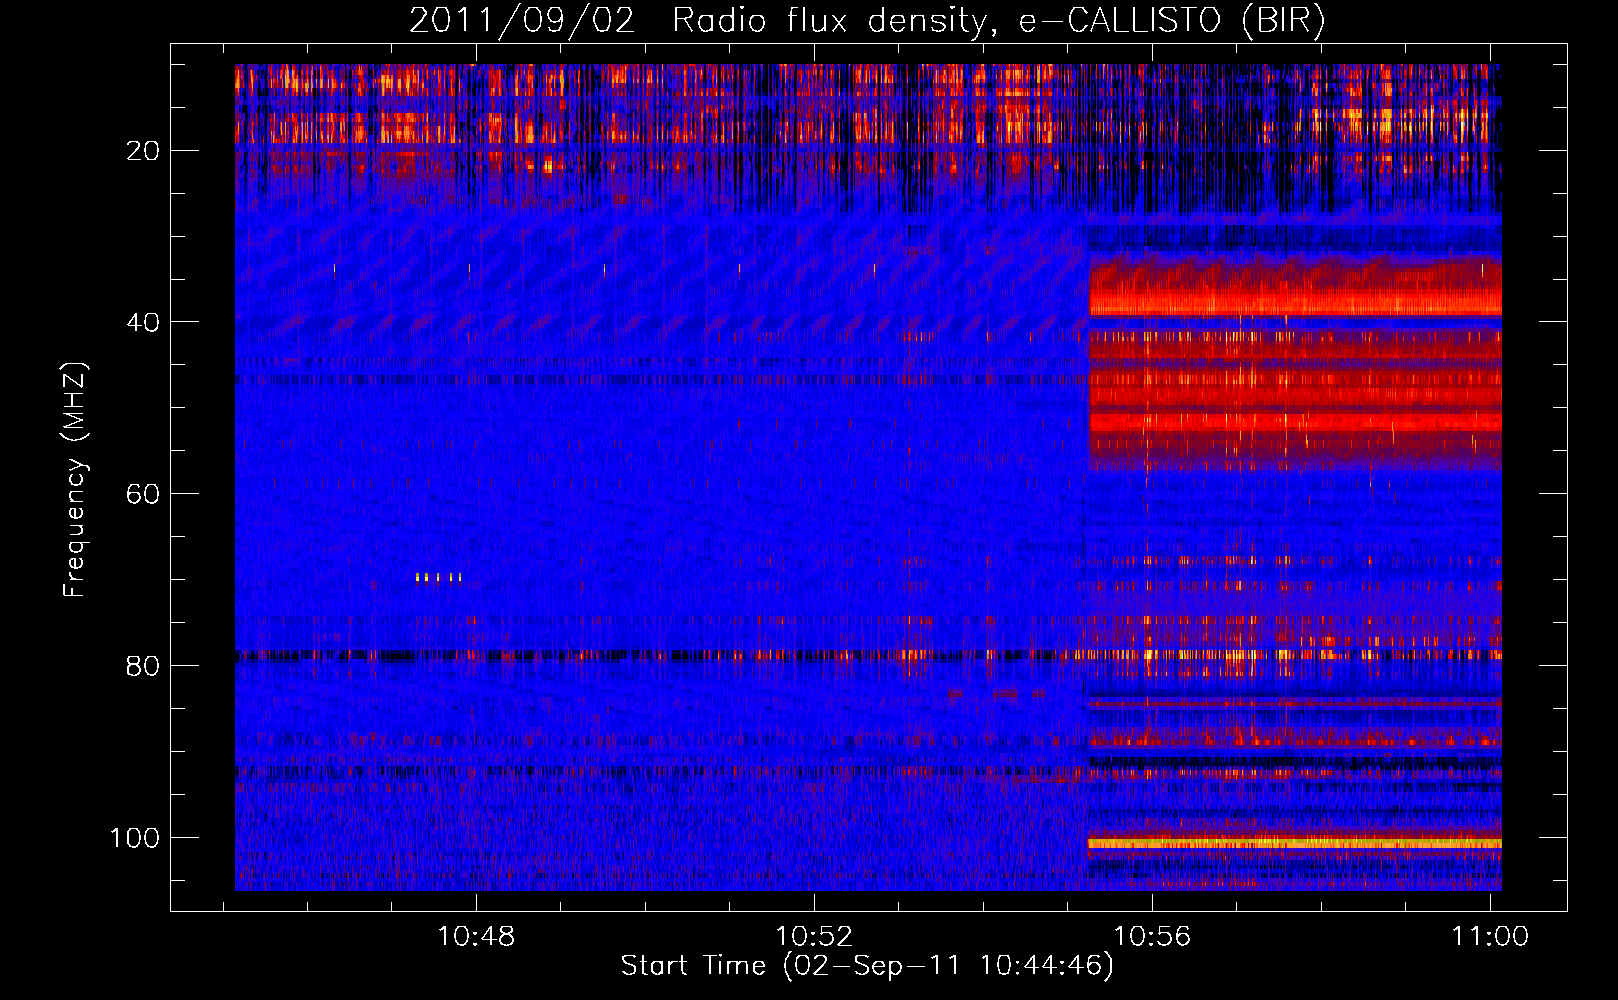
Task: Click the 10:52 time tick label
Action: (x=815, y=936)
